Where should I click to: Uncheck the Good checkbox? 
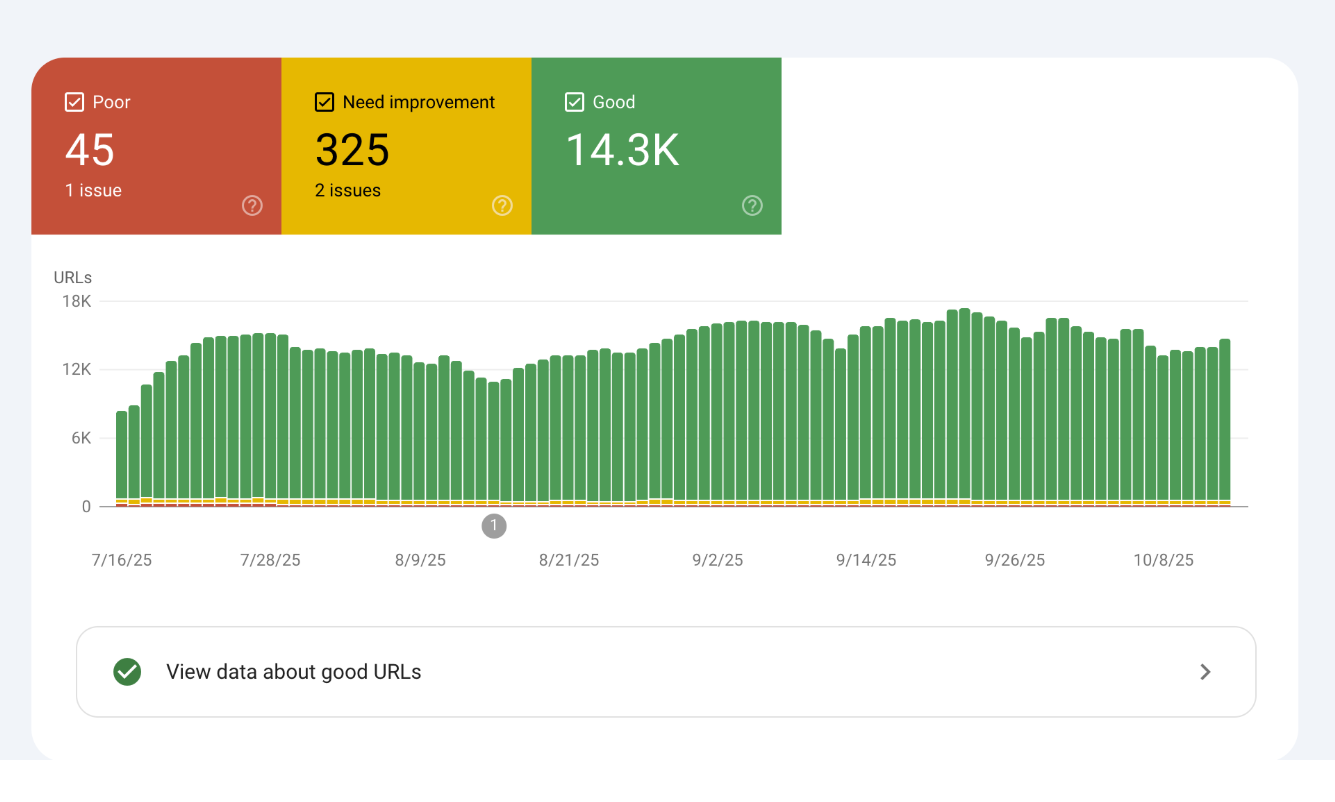click(x=574, y=102)
